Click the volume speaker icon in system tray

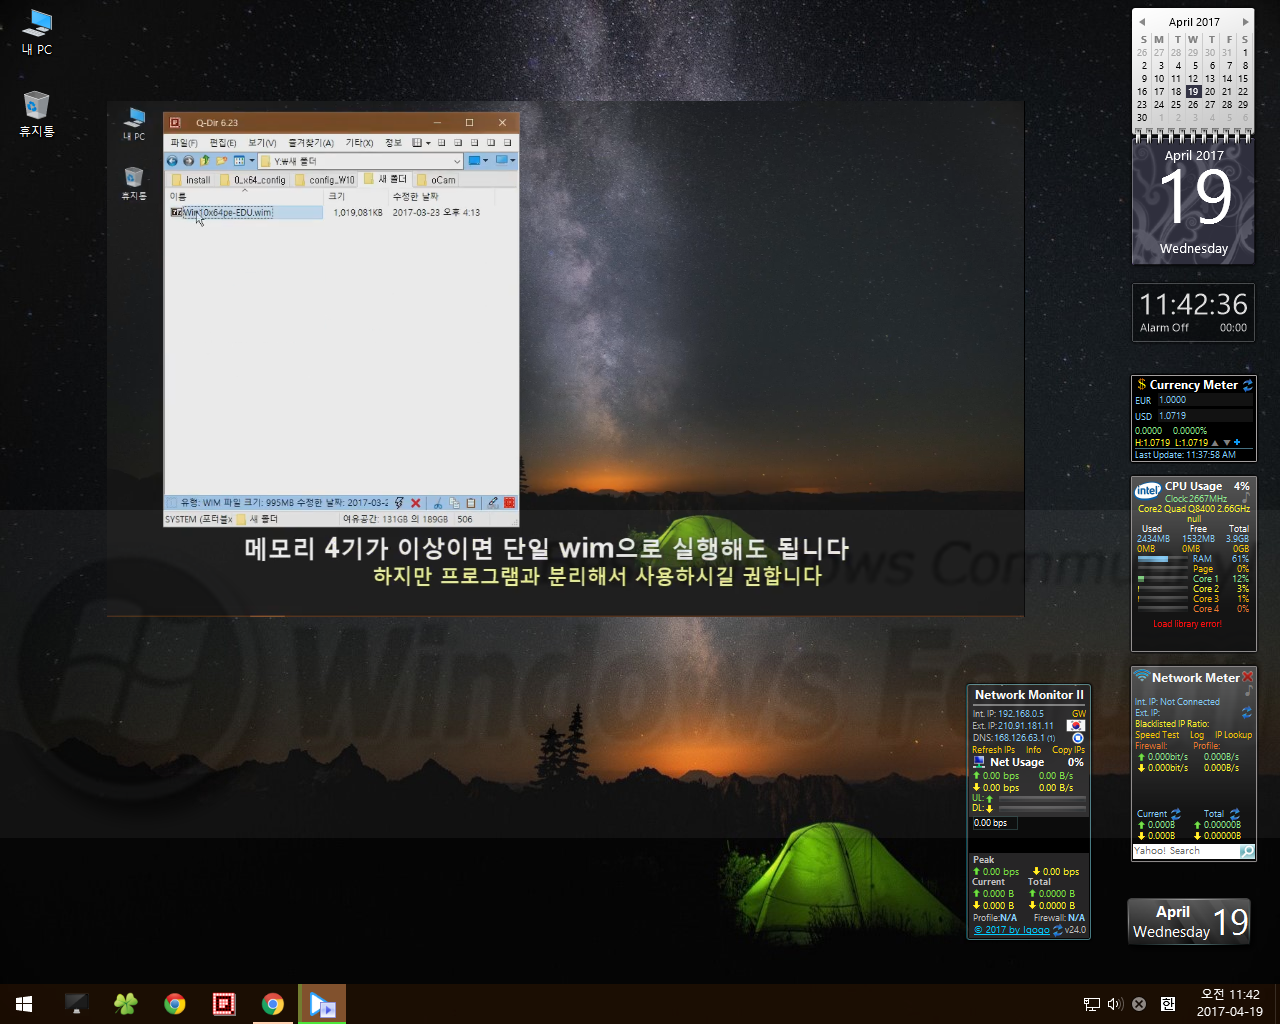(1115, 1004)
